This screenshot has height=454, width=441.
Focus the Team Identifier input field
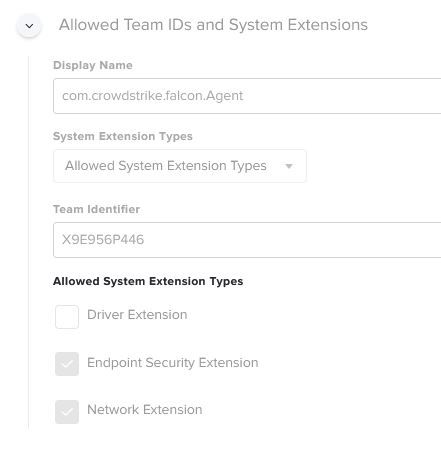point(247,240)
